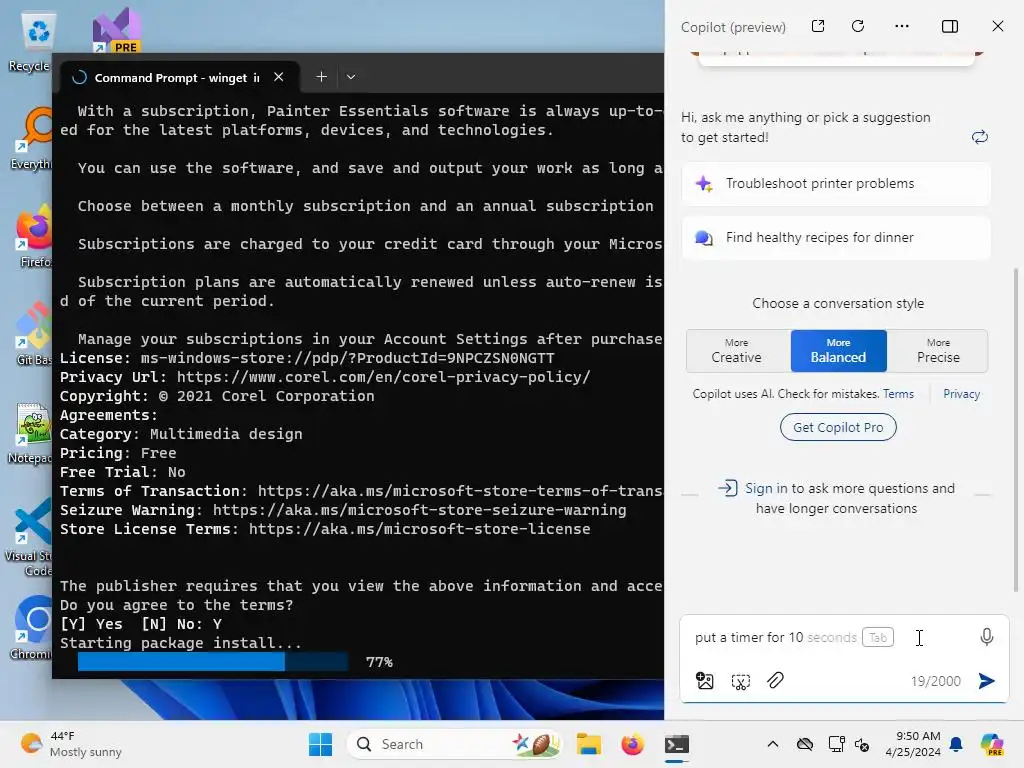Open the notifications bell icon
Viewport: 1024px width, 768px height.
pos(956,744)
